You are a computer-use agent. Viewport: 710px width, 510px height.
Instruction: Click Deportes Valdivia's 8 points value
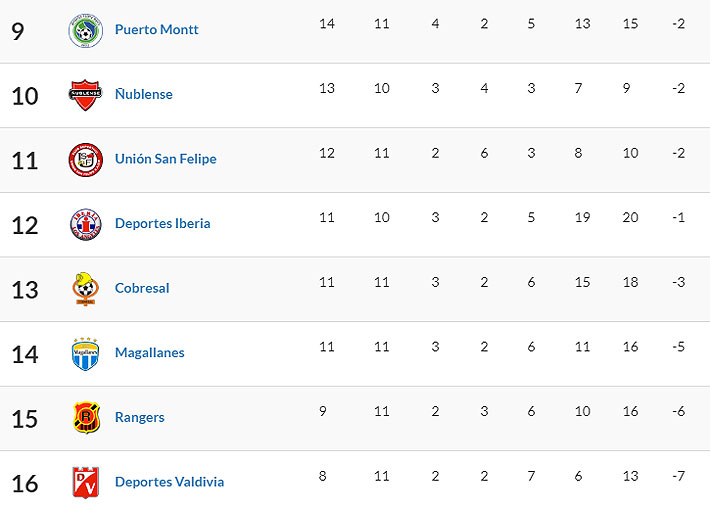[322, 476]
